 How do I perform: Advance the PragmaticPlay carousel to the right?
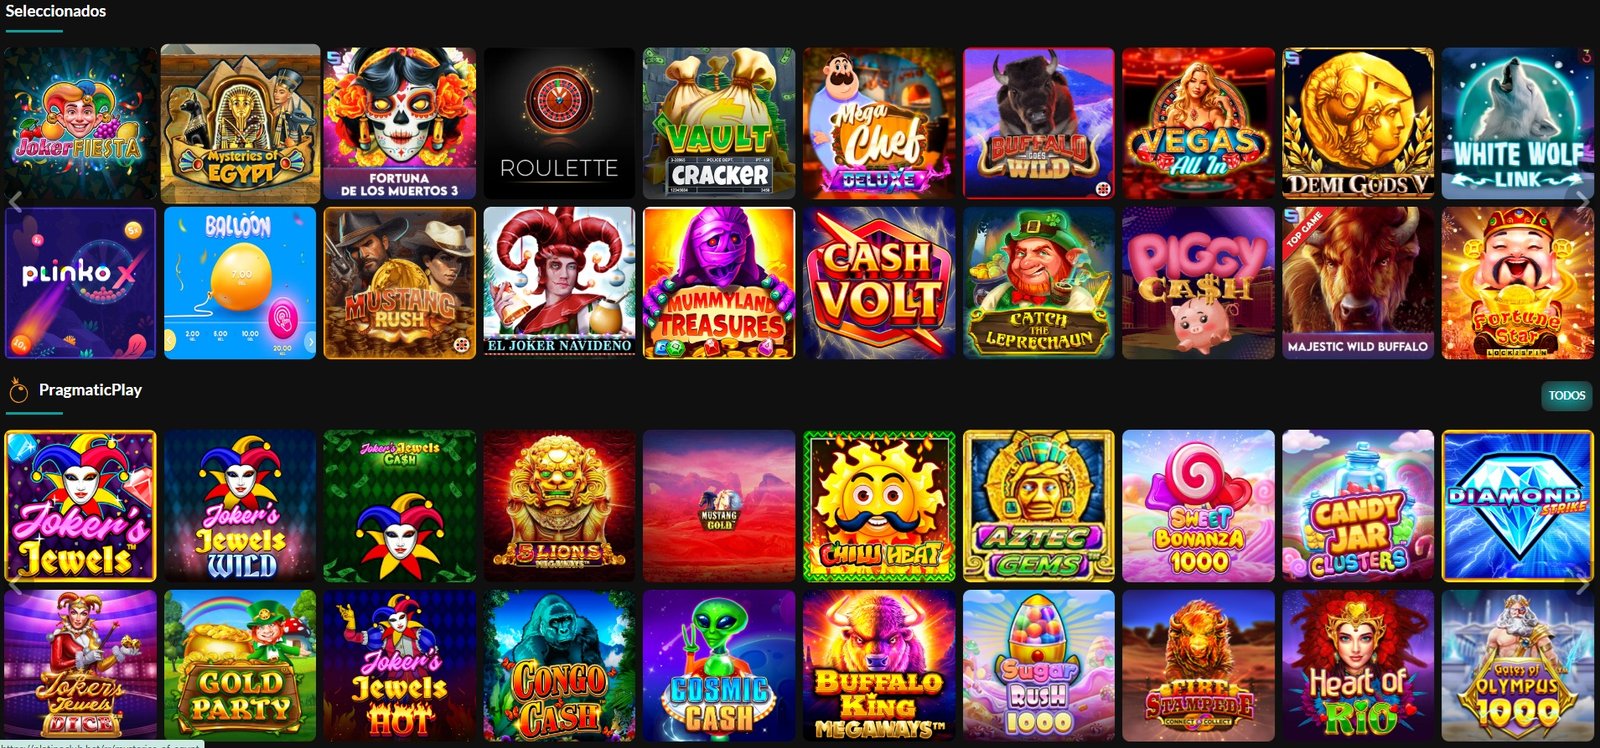(x=1583, y=586)
